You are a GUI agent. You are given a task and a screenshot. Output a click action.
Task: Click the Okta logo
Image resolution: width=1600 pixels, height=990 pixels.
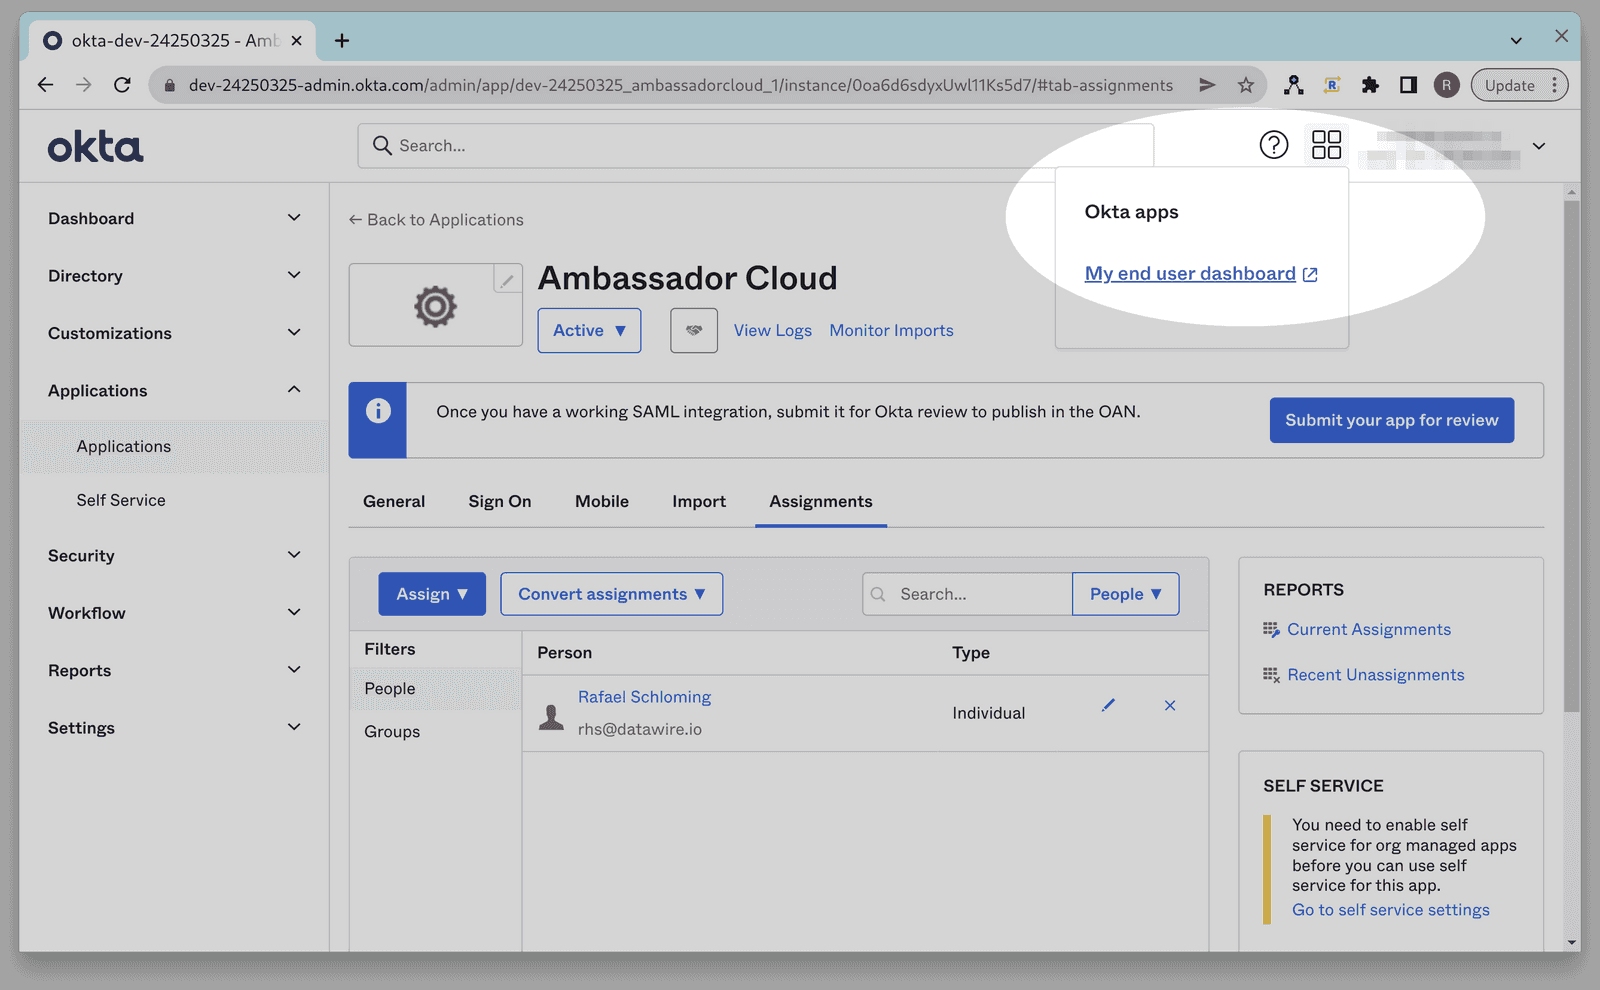coord(95,147)
